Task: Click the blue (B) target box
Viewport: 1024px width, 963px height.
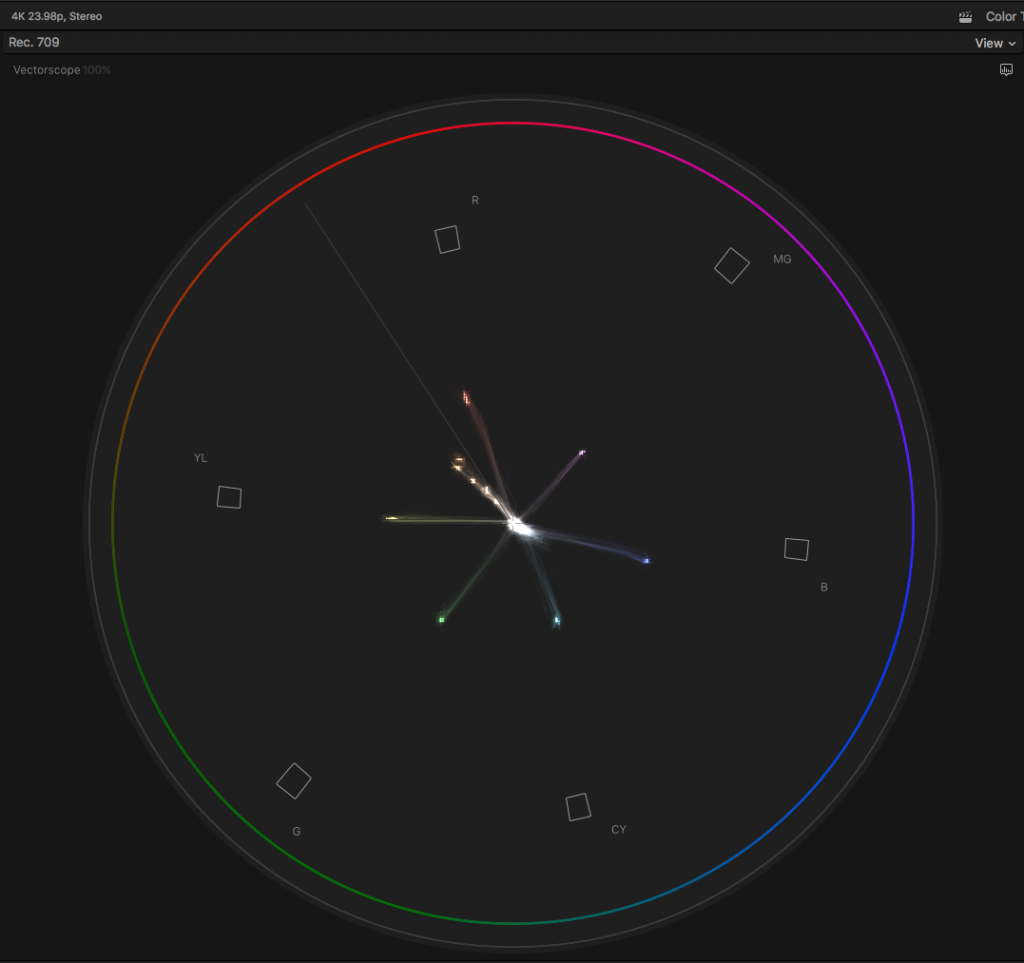Action: point(796,549)
